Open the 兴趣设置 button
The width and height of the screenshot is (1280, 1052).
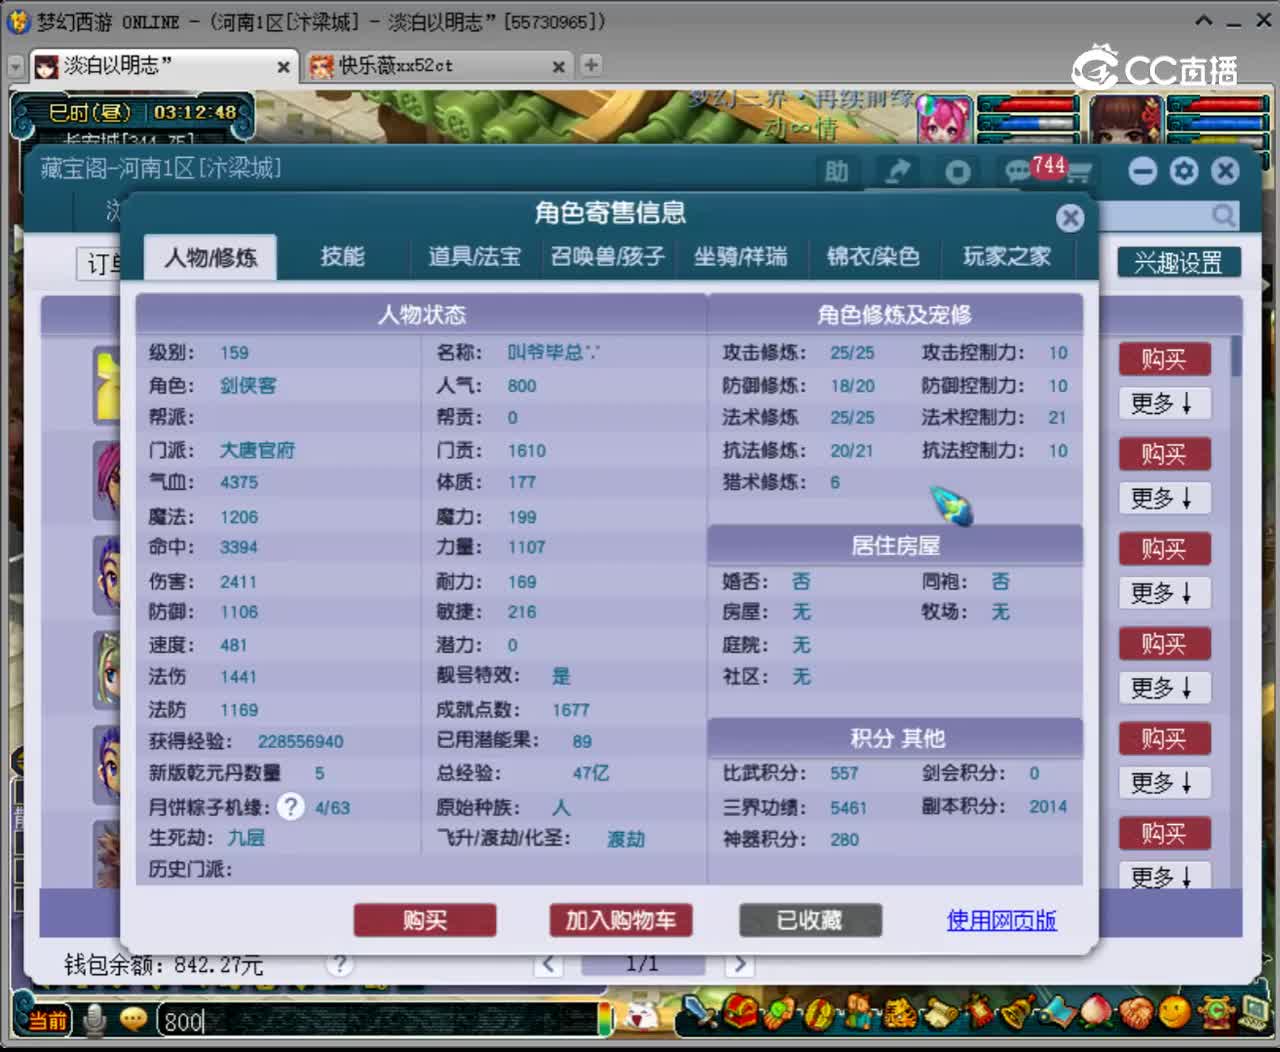click(1178, 263)
